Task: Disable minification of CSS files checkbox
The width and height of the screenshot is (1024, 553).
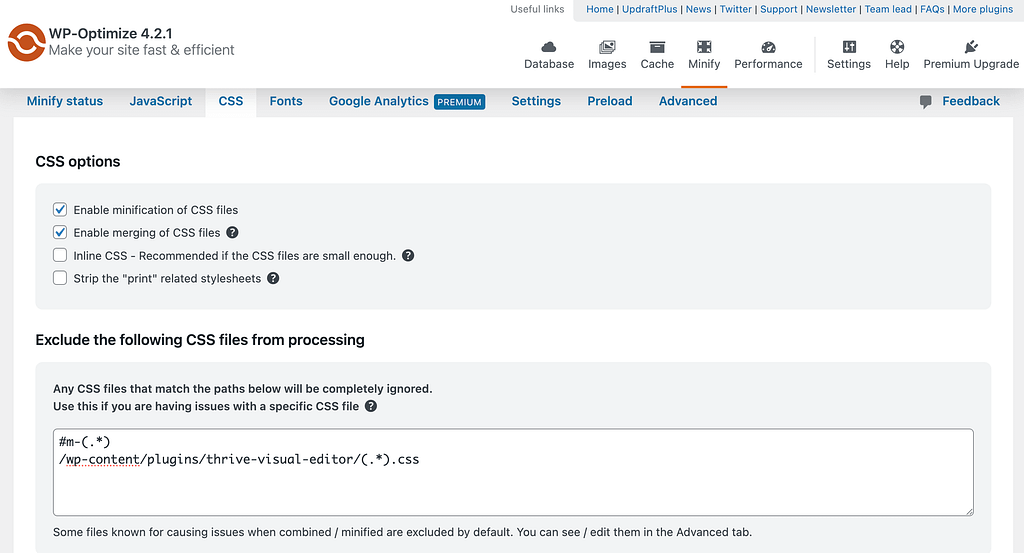Action: pyautogui.click(x=60, y=210)
